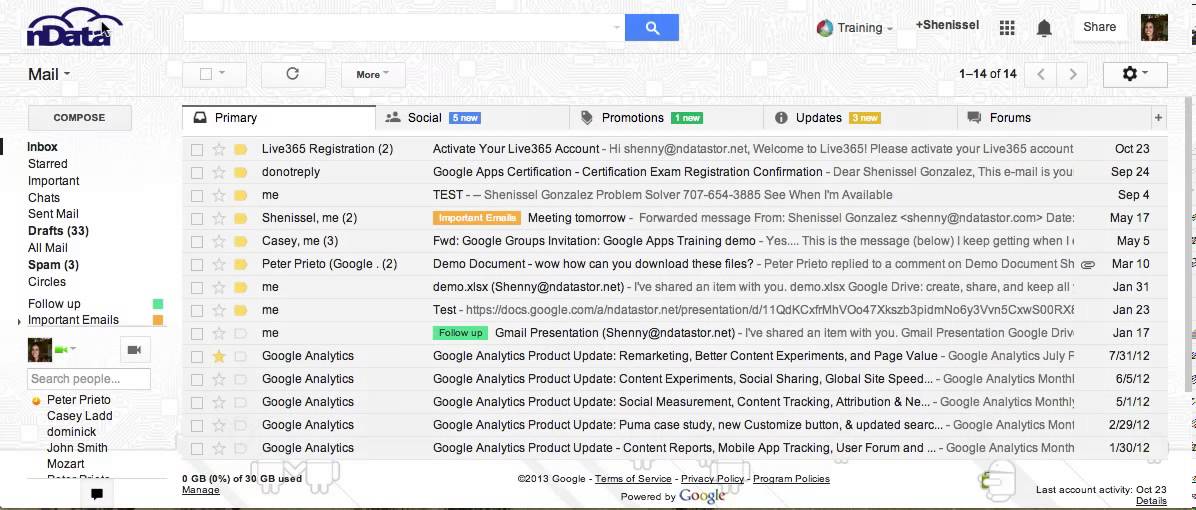Toggle importance marker on Peter Prieto email

pos(240,264)
